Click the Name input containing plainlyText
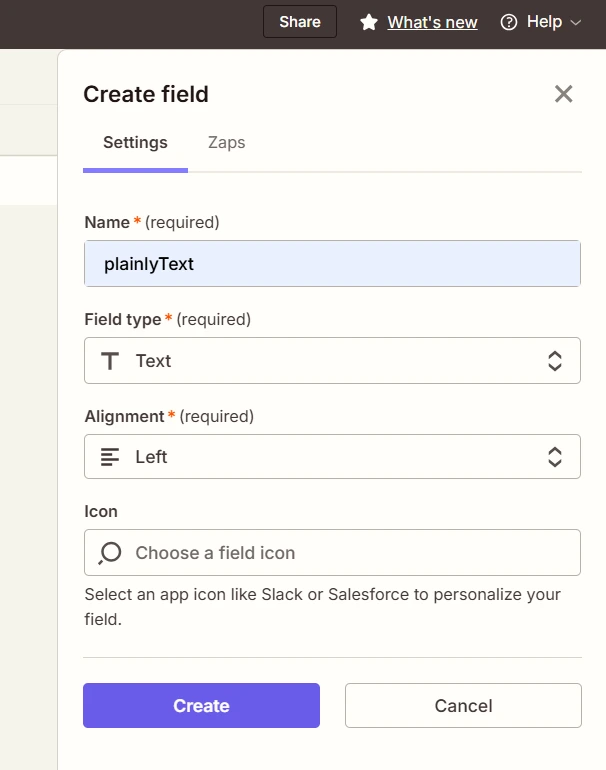 (332, 264)
